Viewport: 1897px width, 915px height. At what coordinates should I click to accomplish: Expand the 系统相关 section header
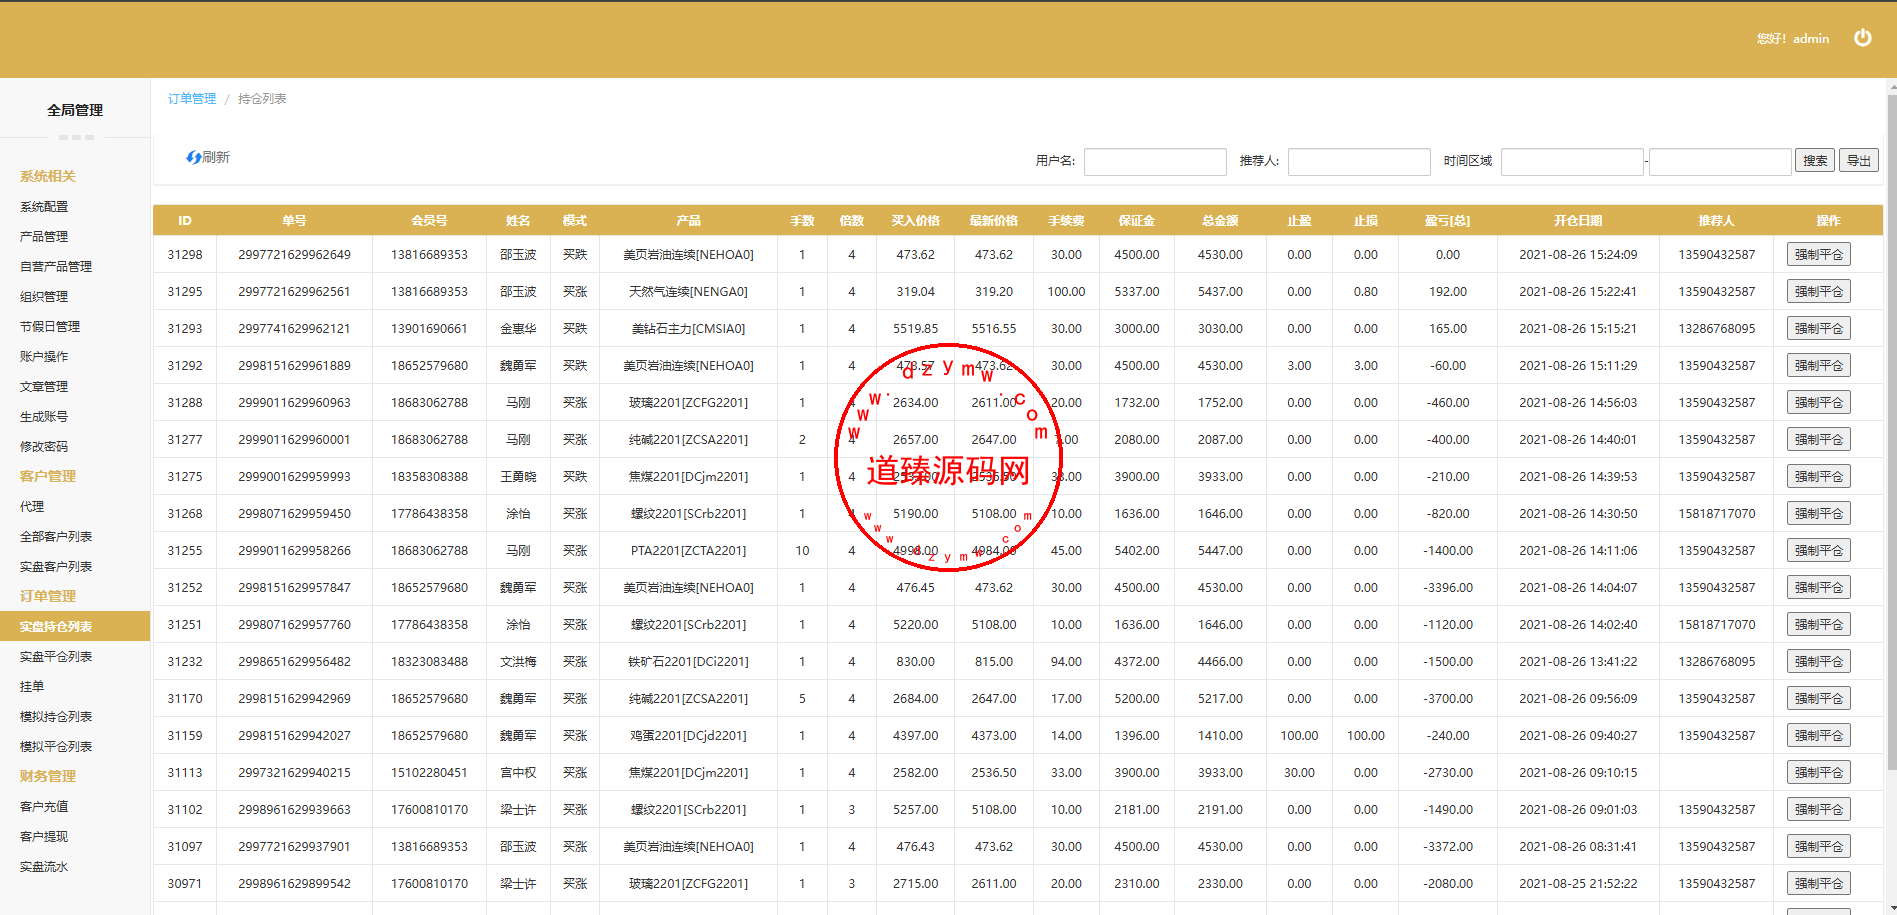(48, 176)
